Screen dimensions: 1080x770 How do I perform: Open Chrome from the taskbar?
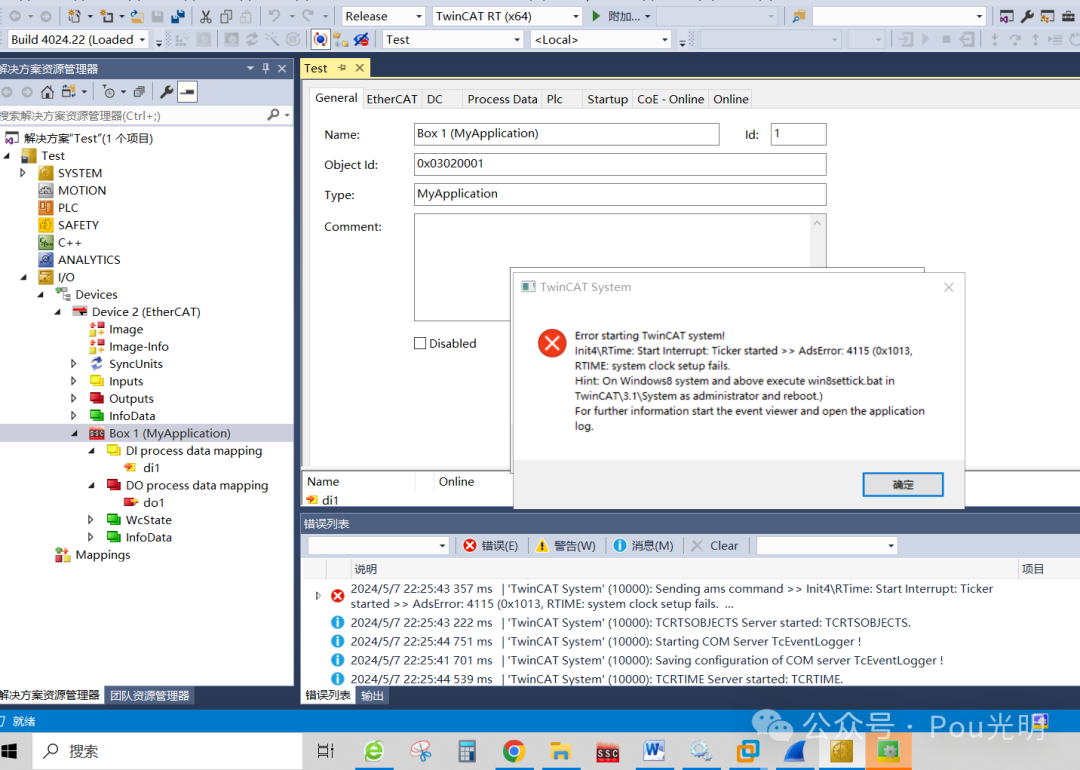coord(514,751)
